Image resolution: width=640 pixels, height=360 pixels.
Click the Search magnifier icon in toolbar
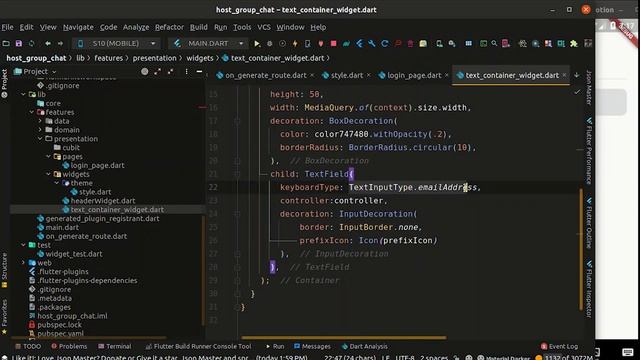click(494, 43)
